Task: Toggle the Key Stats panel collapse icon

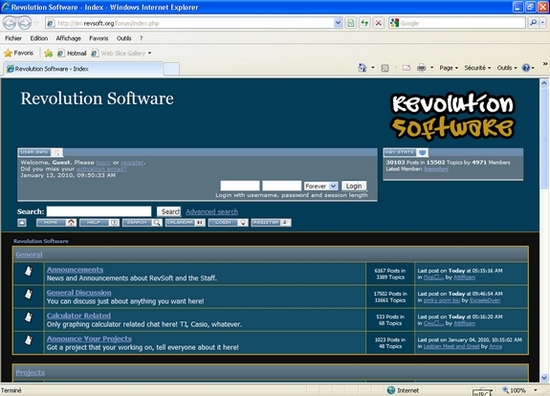Action: 423,152
